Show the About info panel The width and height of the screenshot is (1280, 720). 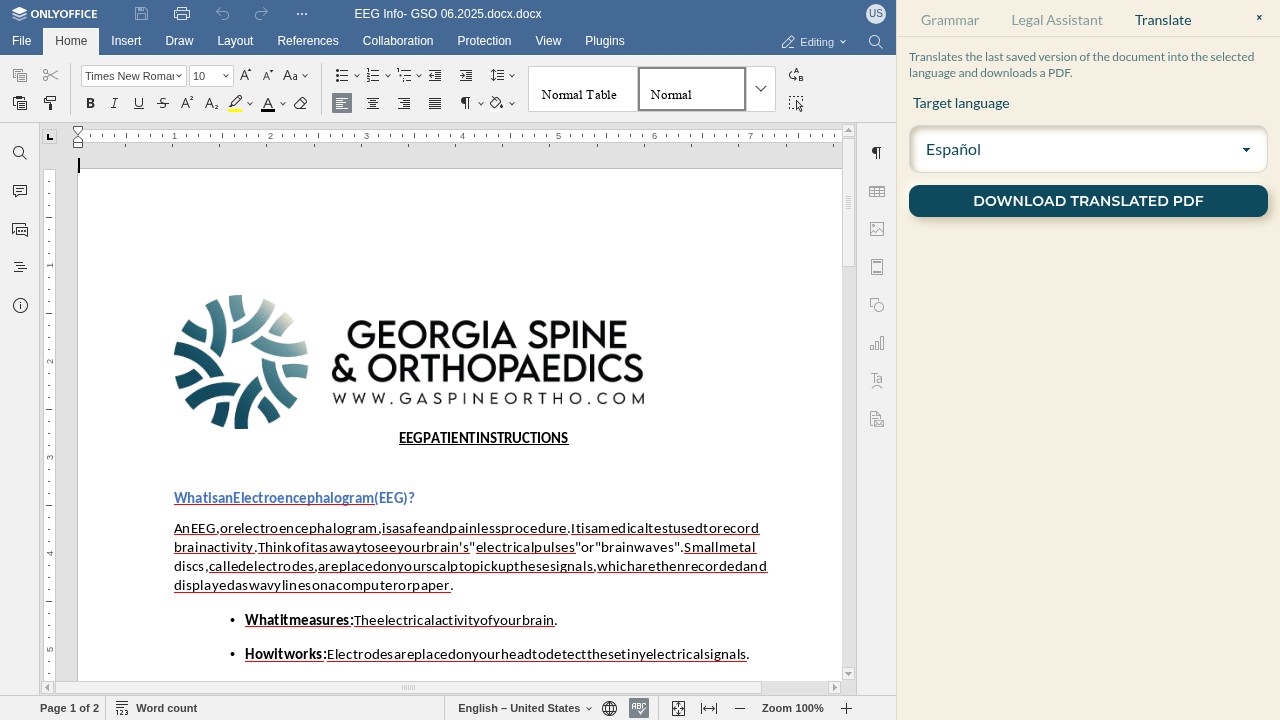tap(20, 305)
